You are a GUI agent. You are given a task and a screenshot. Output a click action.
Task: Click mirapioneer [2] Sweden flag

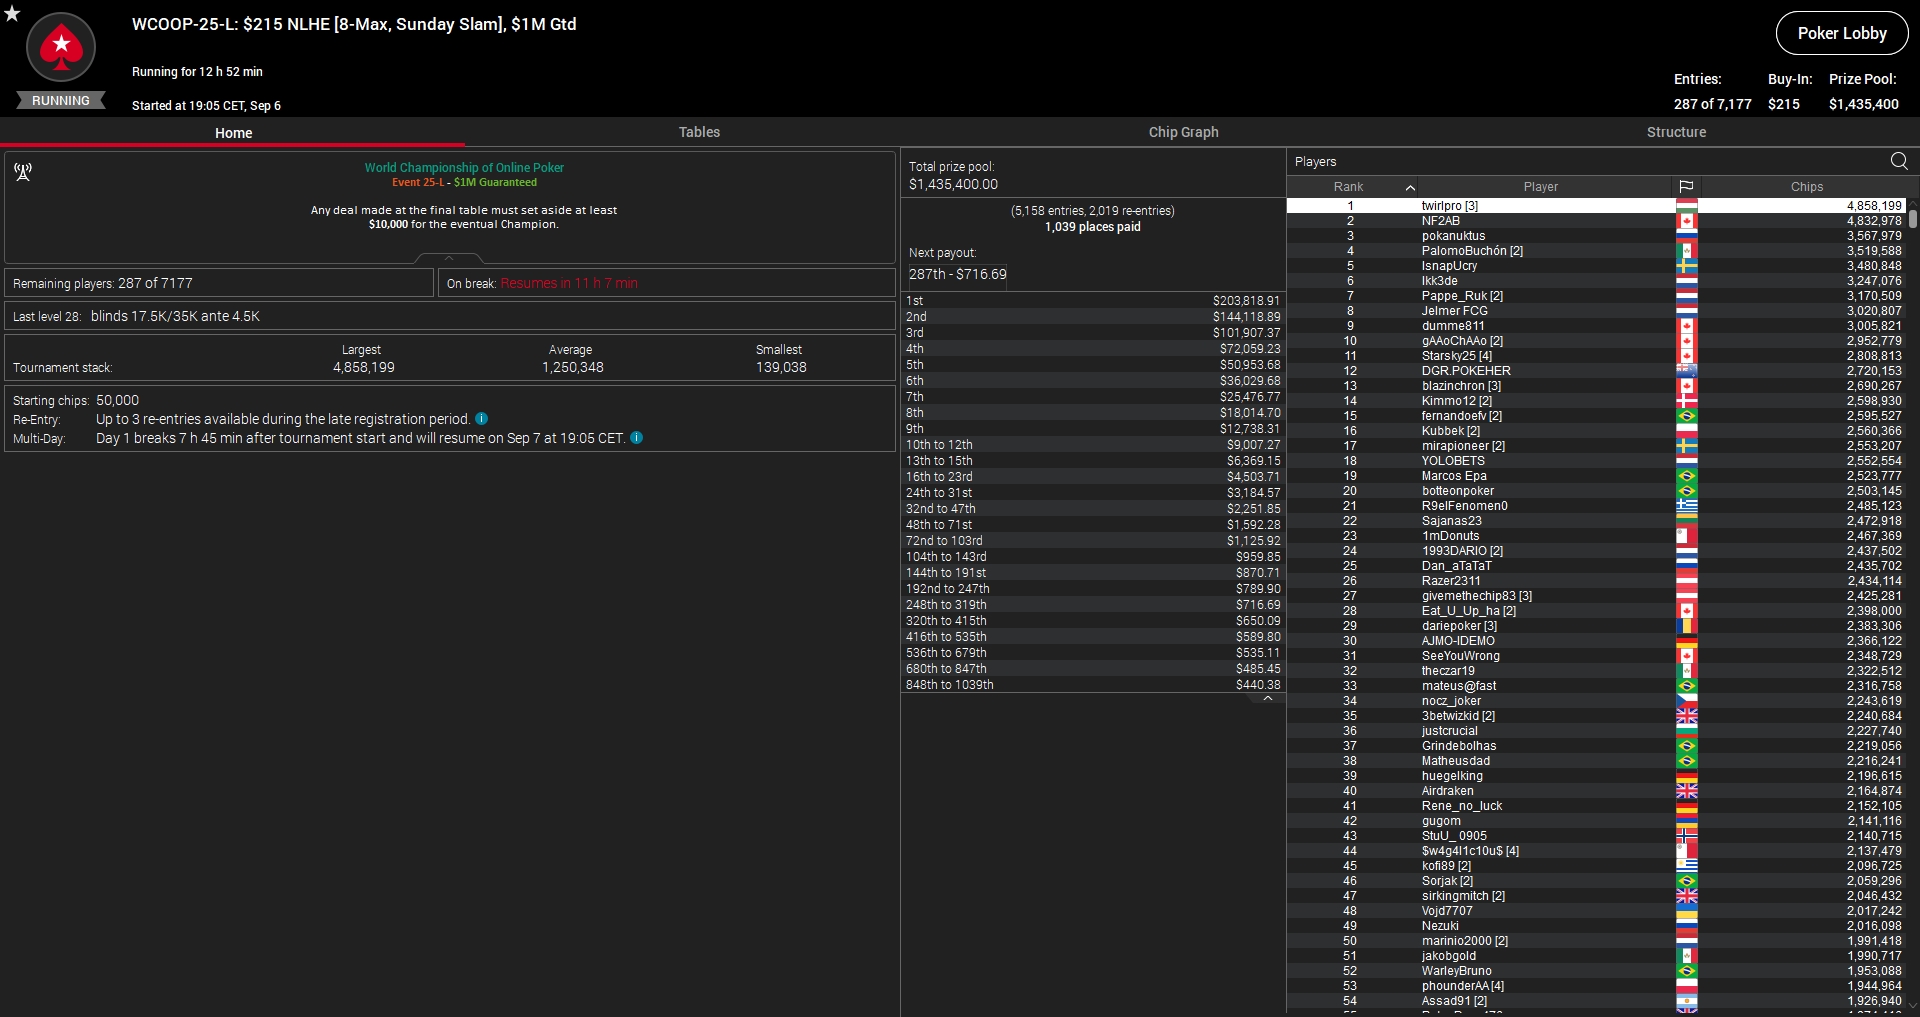pos(1687,446)
